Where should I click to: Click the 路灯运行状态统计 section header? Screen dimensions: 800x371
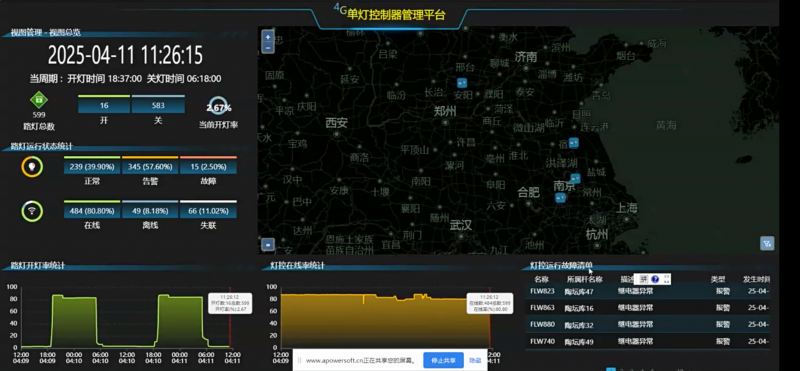[42, 146]
